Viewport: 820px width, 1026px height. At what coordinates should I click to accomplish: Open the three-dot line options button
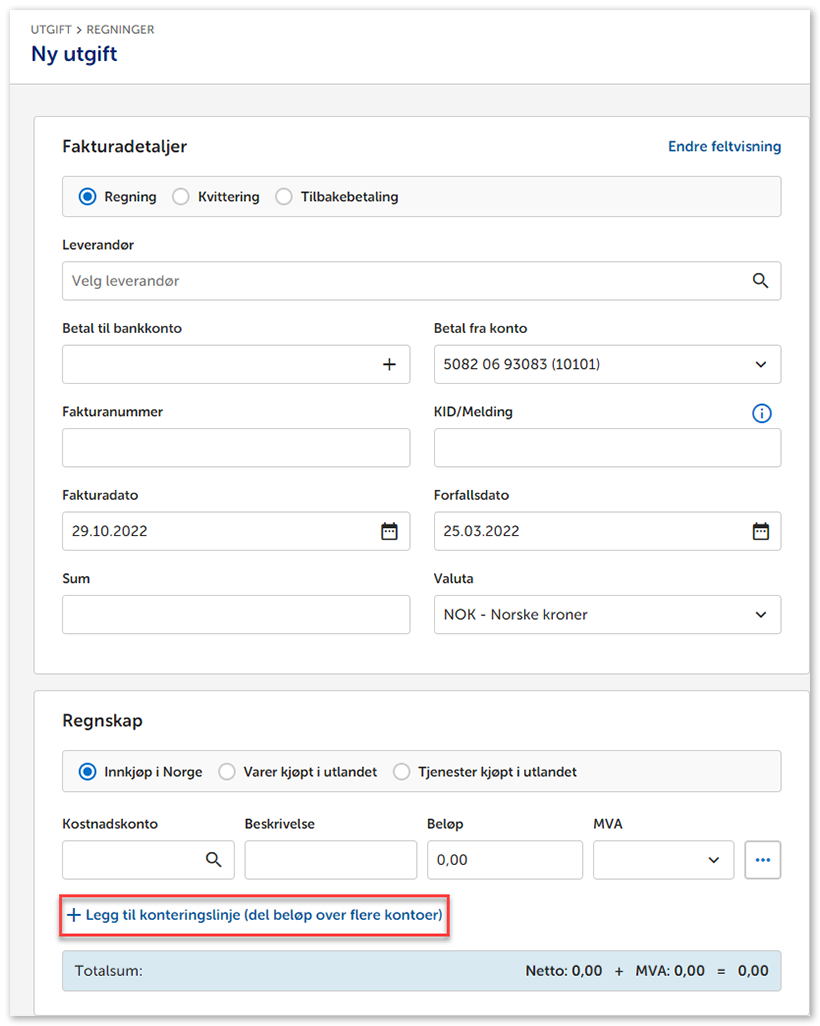click(x=763, y=860)
